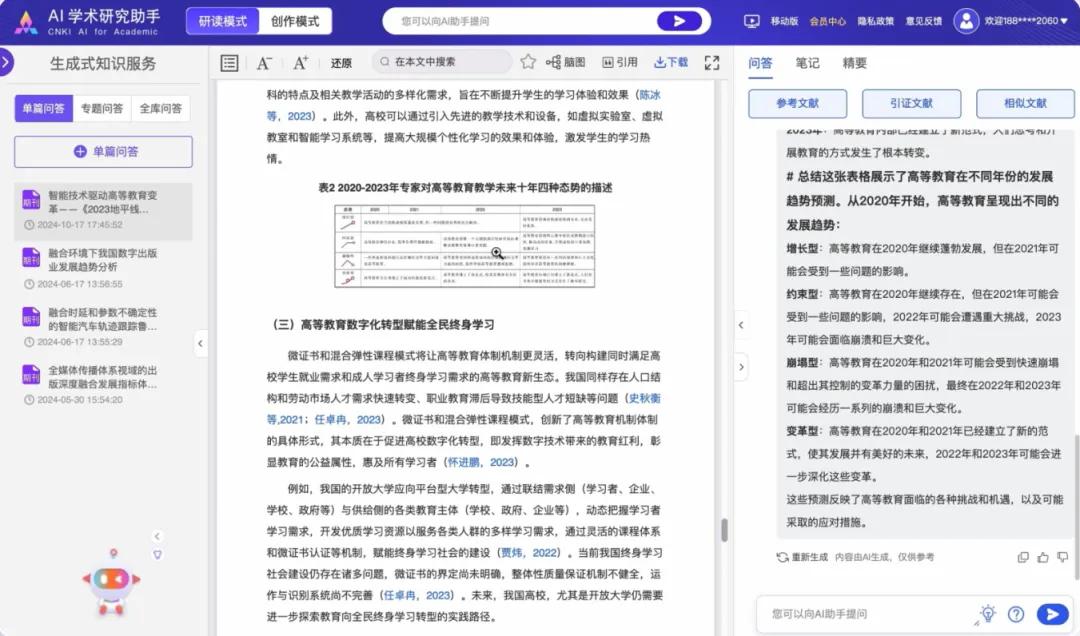The image size is (1080, 636).
Task: Enter fullscreen reading mode icon
Action: [712, 63]
